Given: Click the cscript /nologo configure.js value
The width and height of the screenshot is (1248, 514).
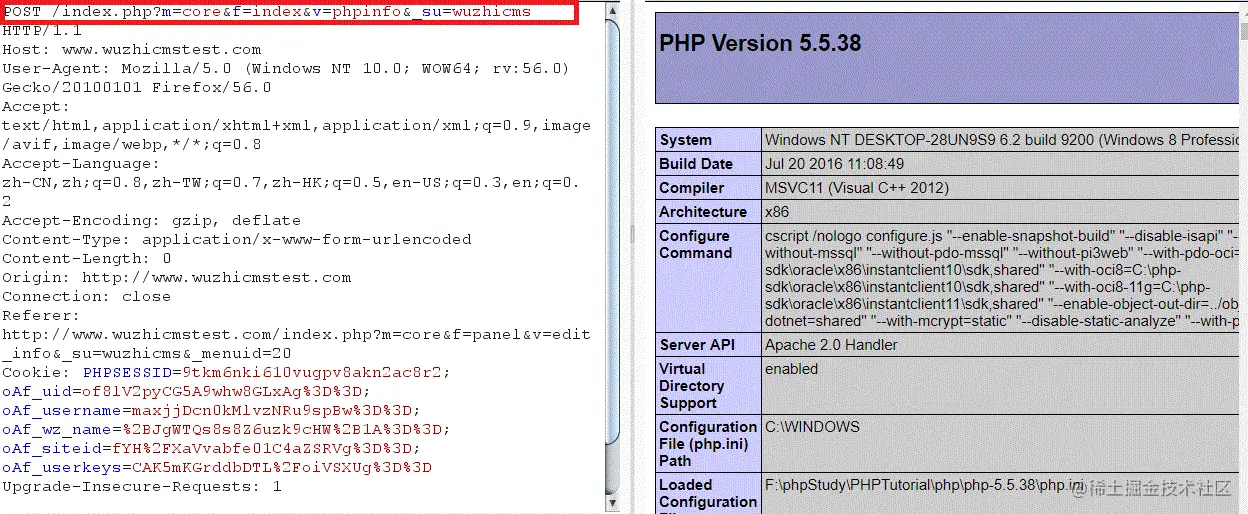Looking at the screenshot, I should tap(1003, 278).
